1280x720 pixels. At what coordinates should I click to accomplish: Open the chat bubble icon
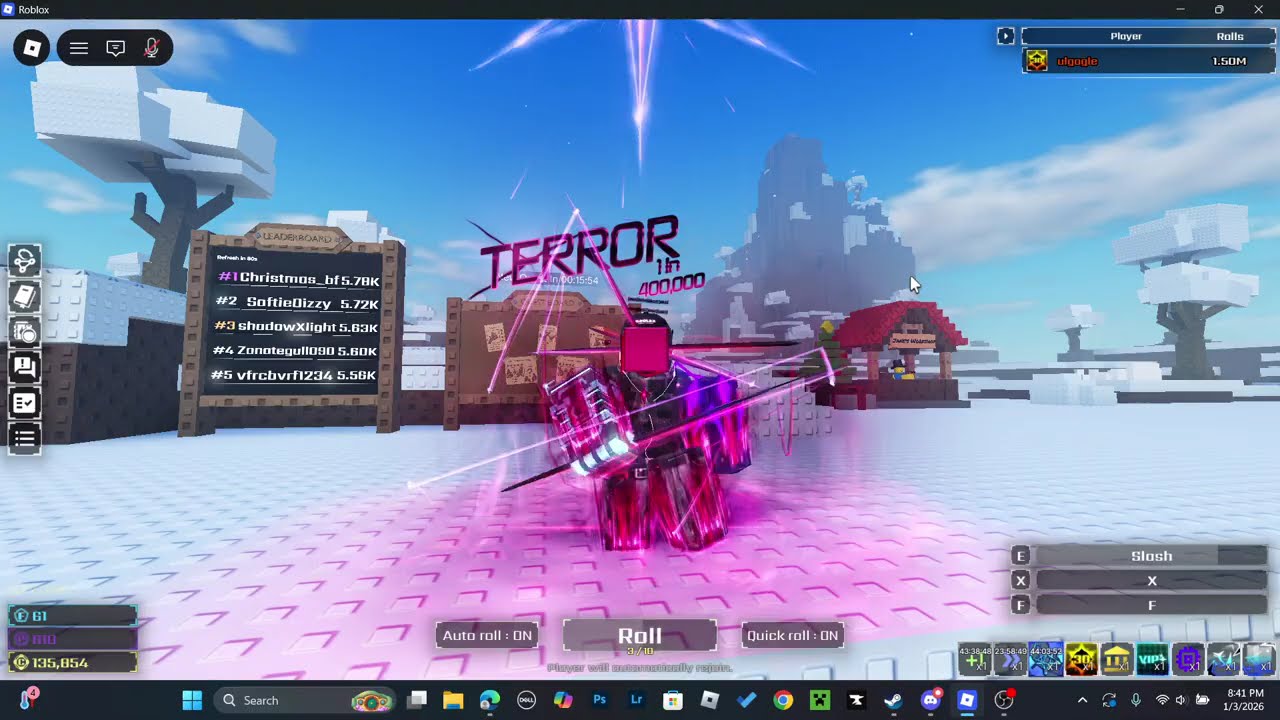click(x=115, y=48)
